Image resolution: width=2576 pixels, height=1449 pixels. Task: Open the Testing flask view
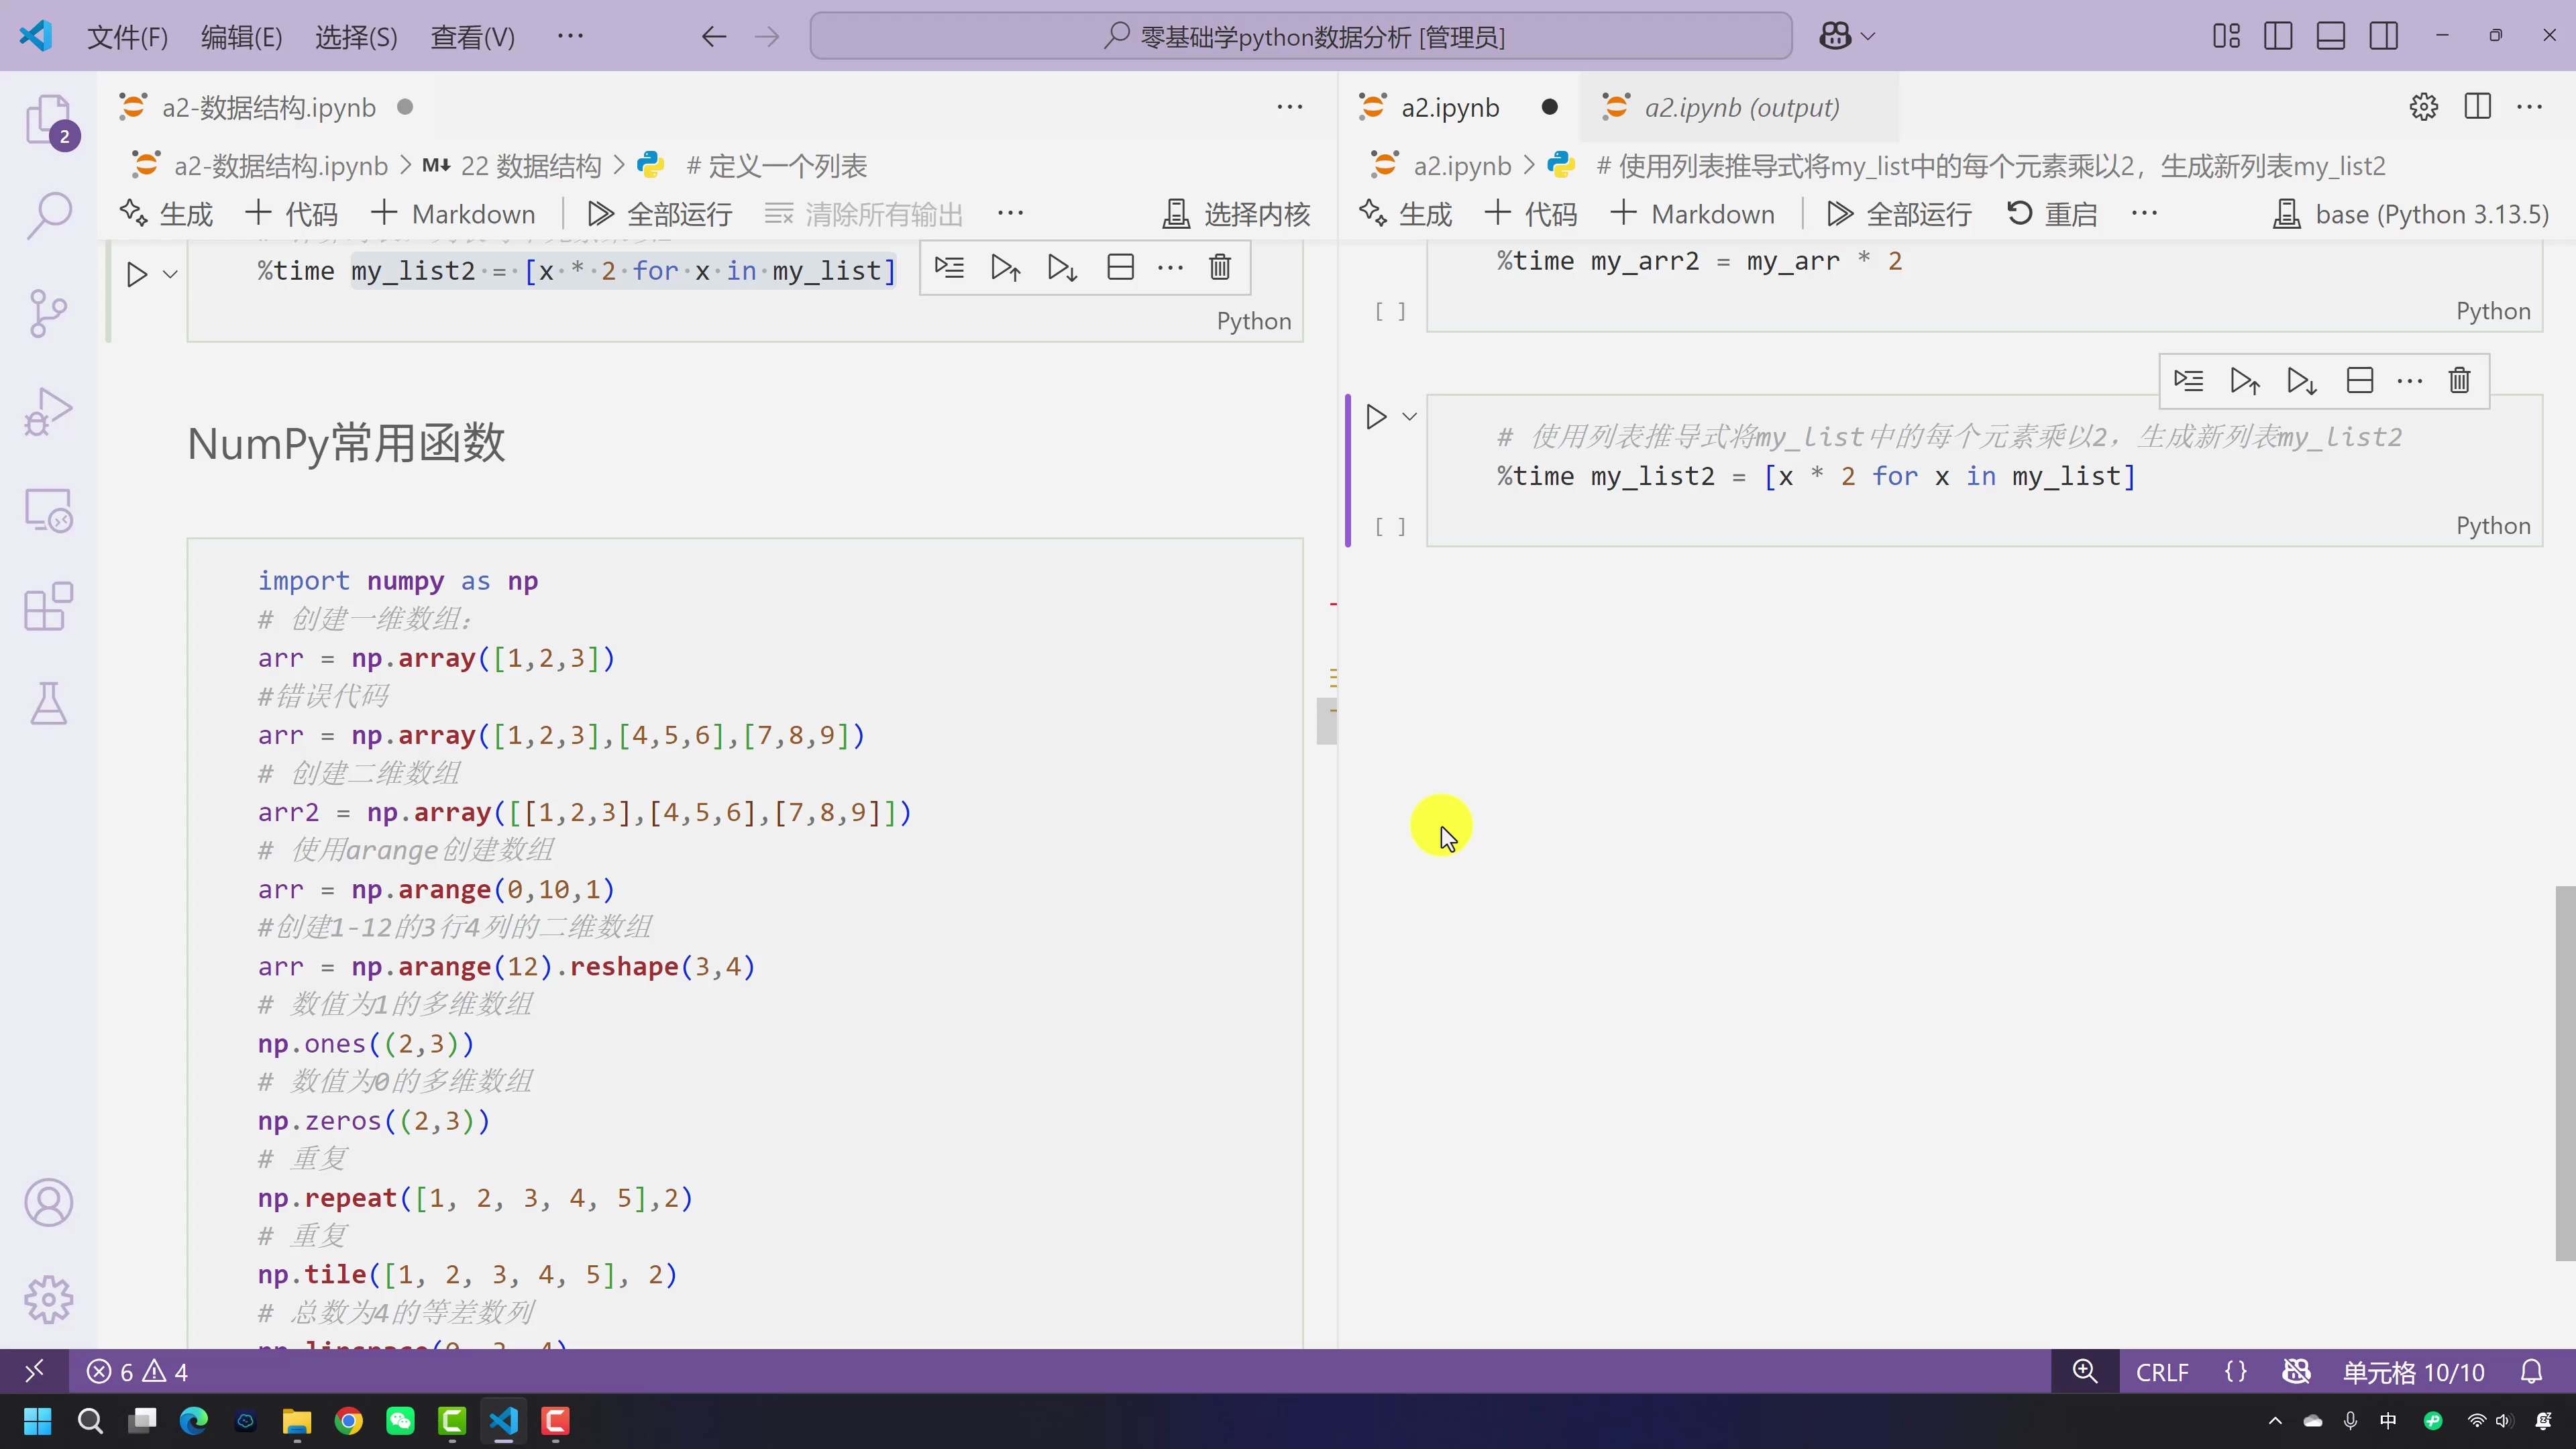pyautogui.click(x=48, y=704)
